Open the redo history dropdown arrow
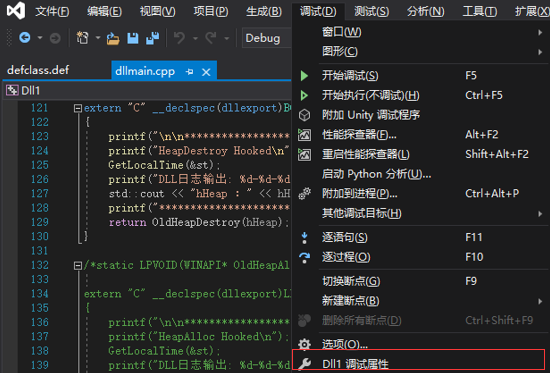This screenshot has height=373, width=550. click(x=227, y=38)
